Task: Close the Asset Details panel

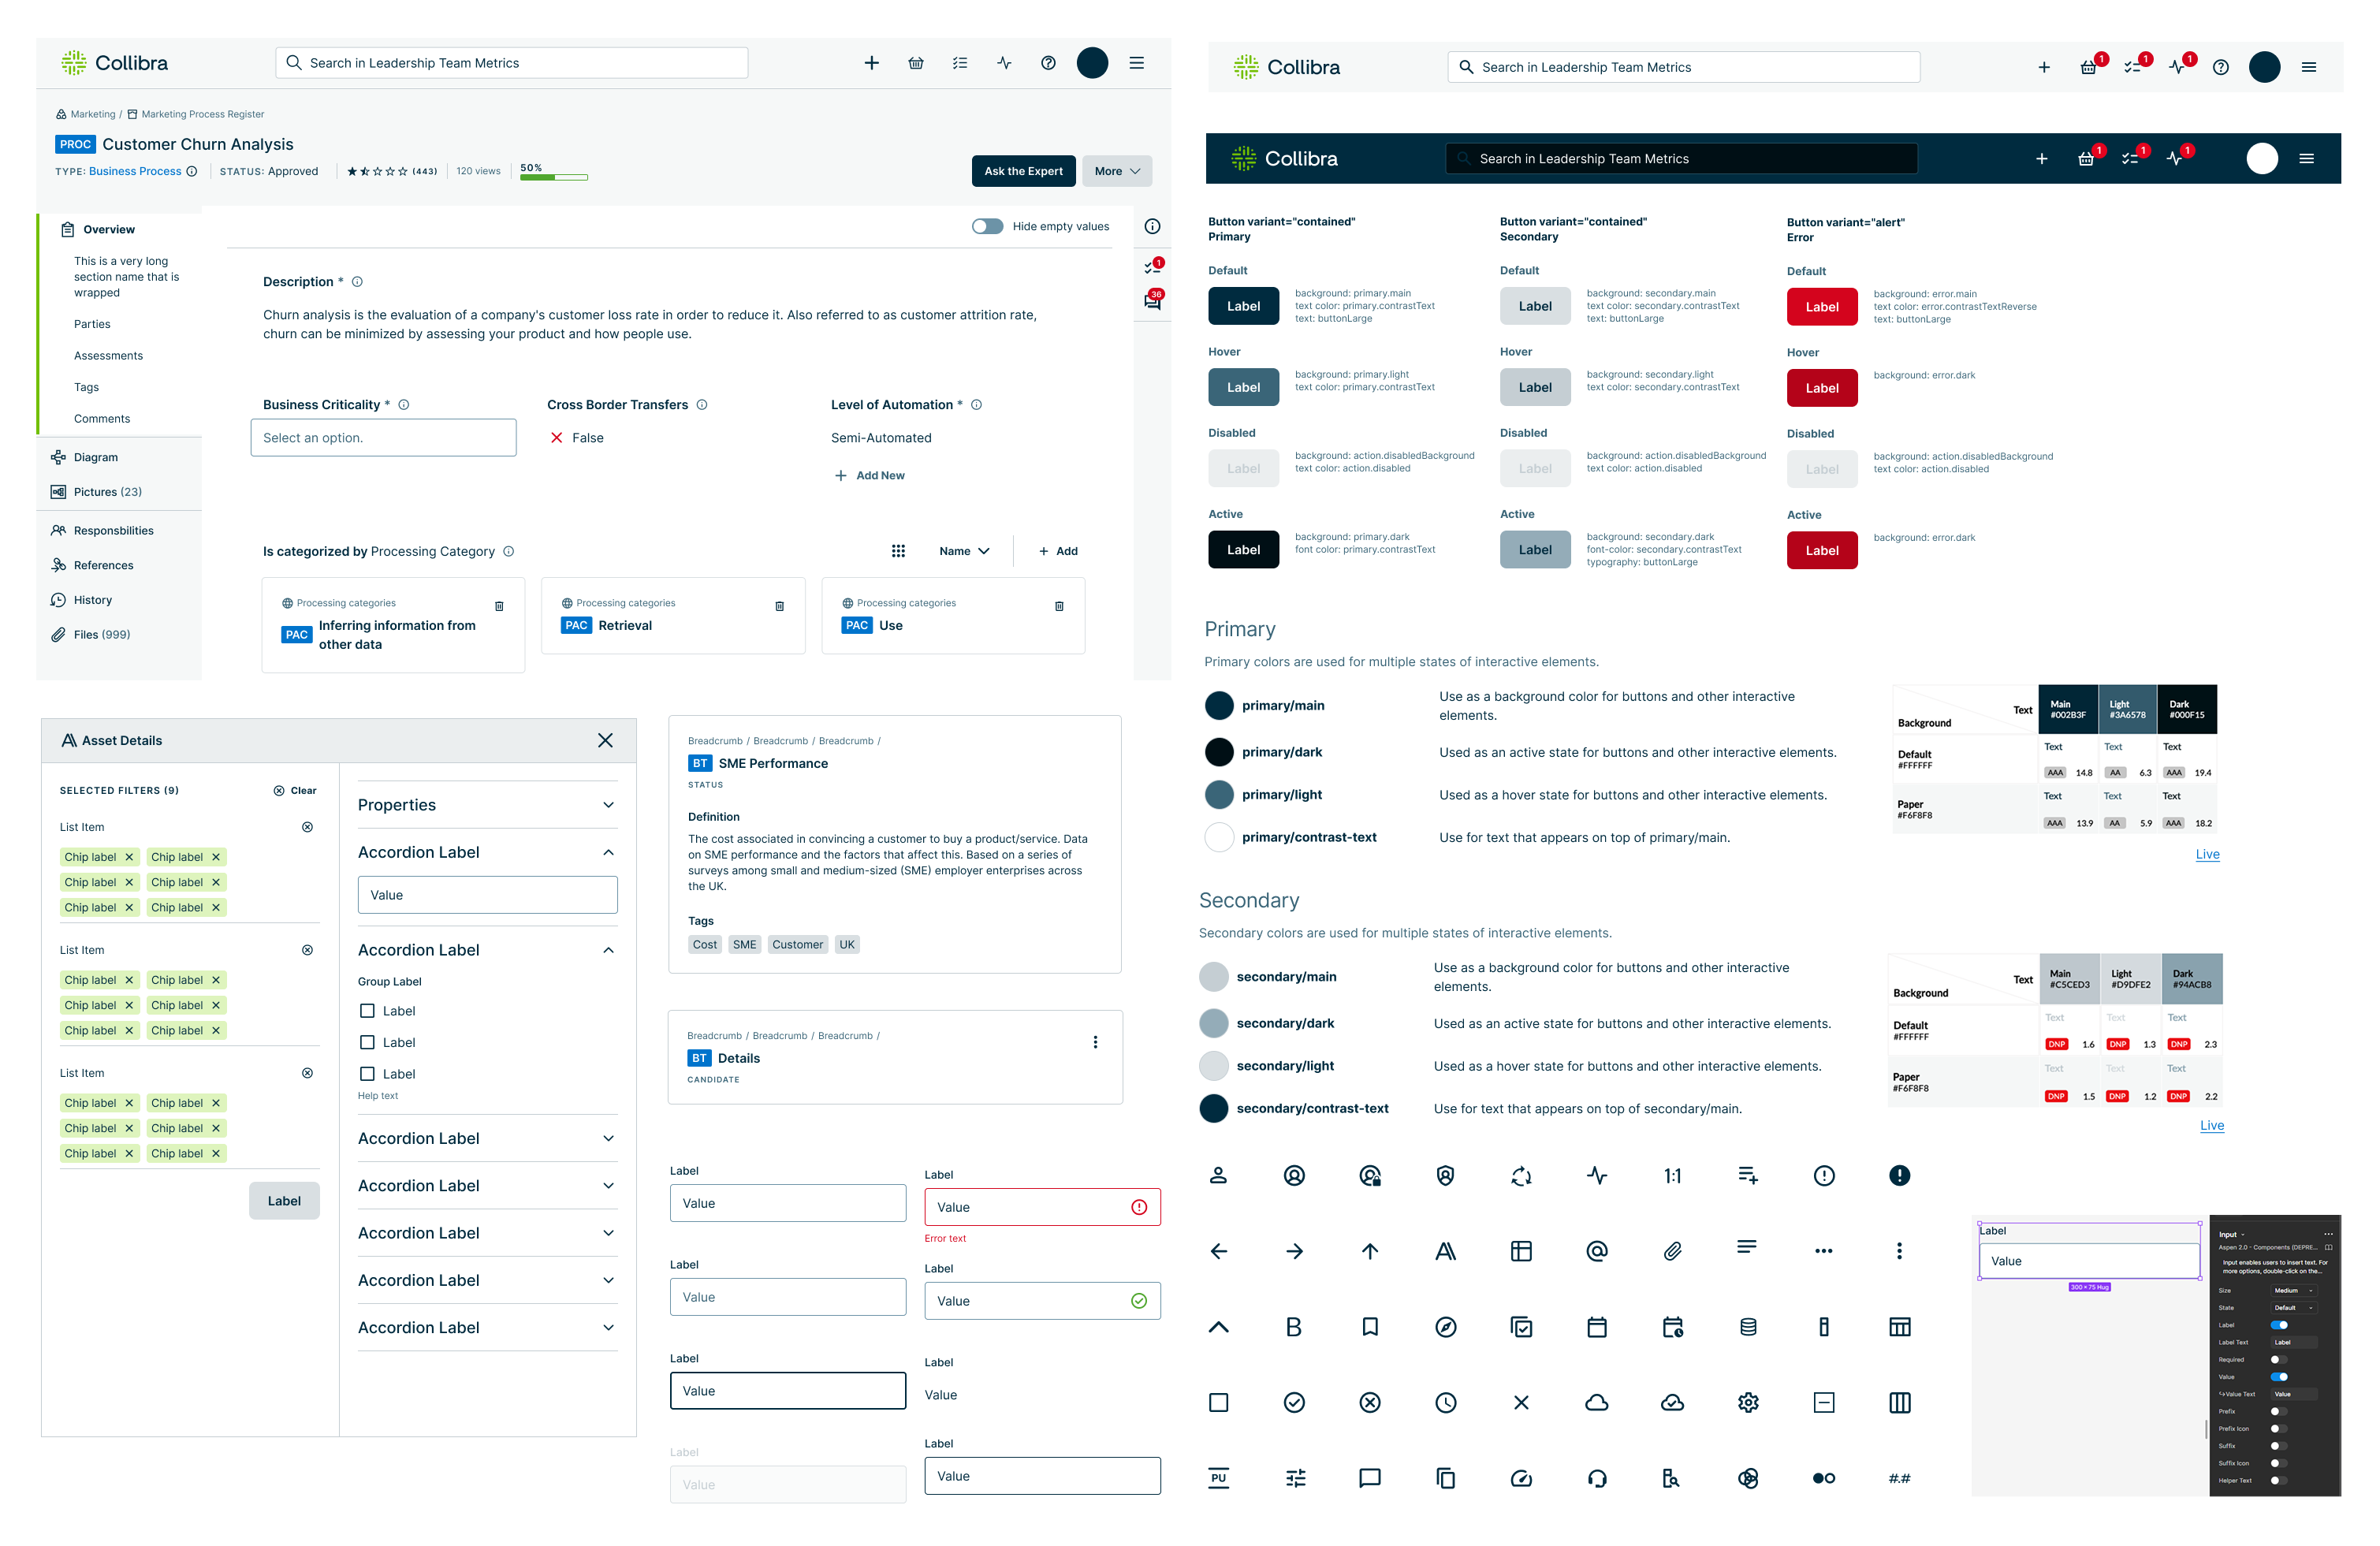Action: coord(605,740)
